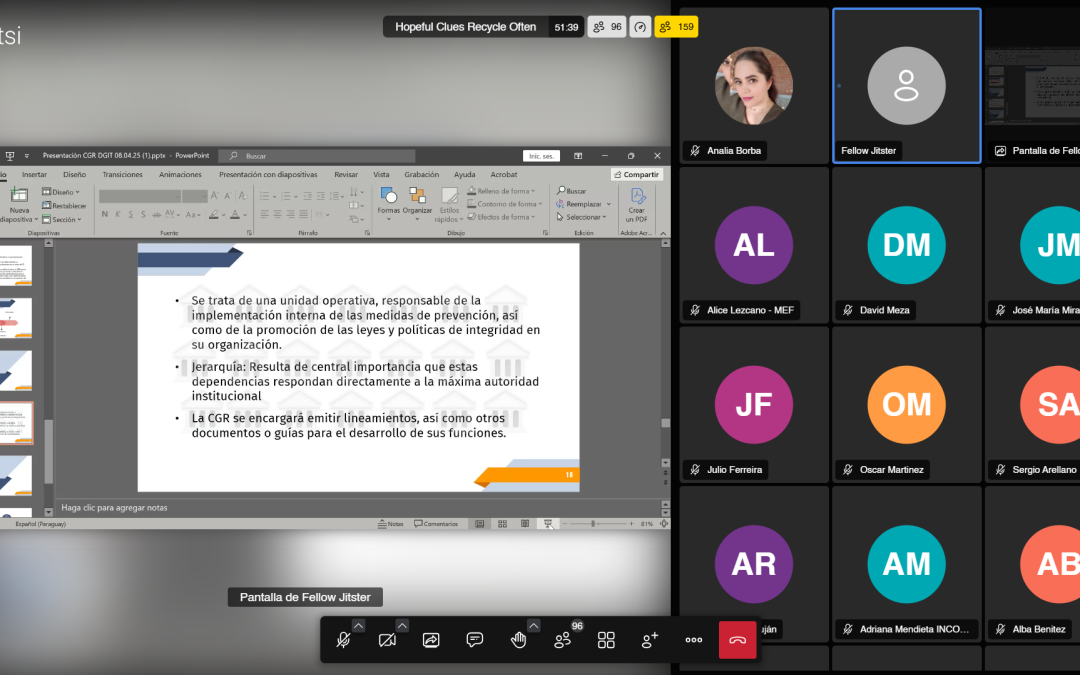Screen dimensions: 1080x675
Task: Select Fellow Jitster participant tile
Action: pyautogui.click(x=906, y=86)
